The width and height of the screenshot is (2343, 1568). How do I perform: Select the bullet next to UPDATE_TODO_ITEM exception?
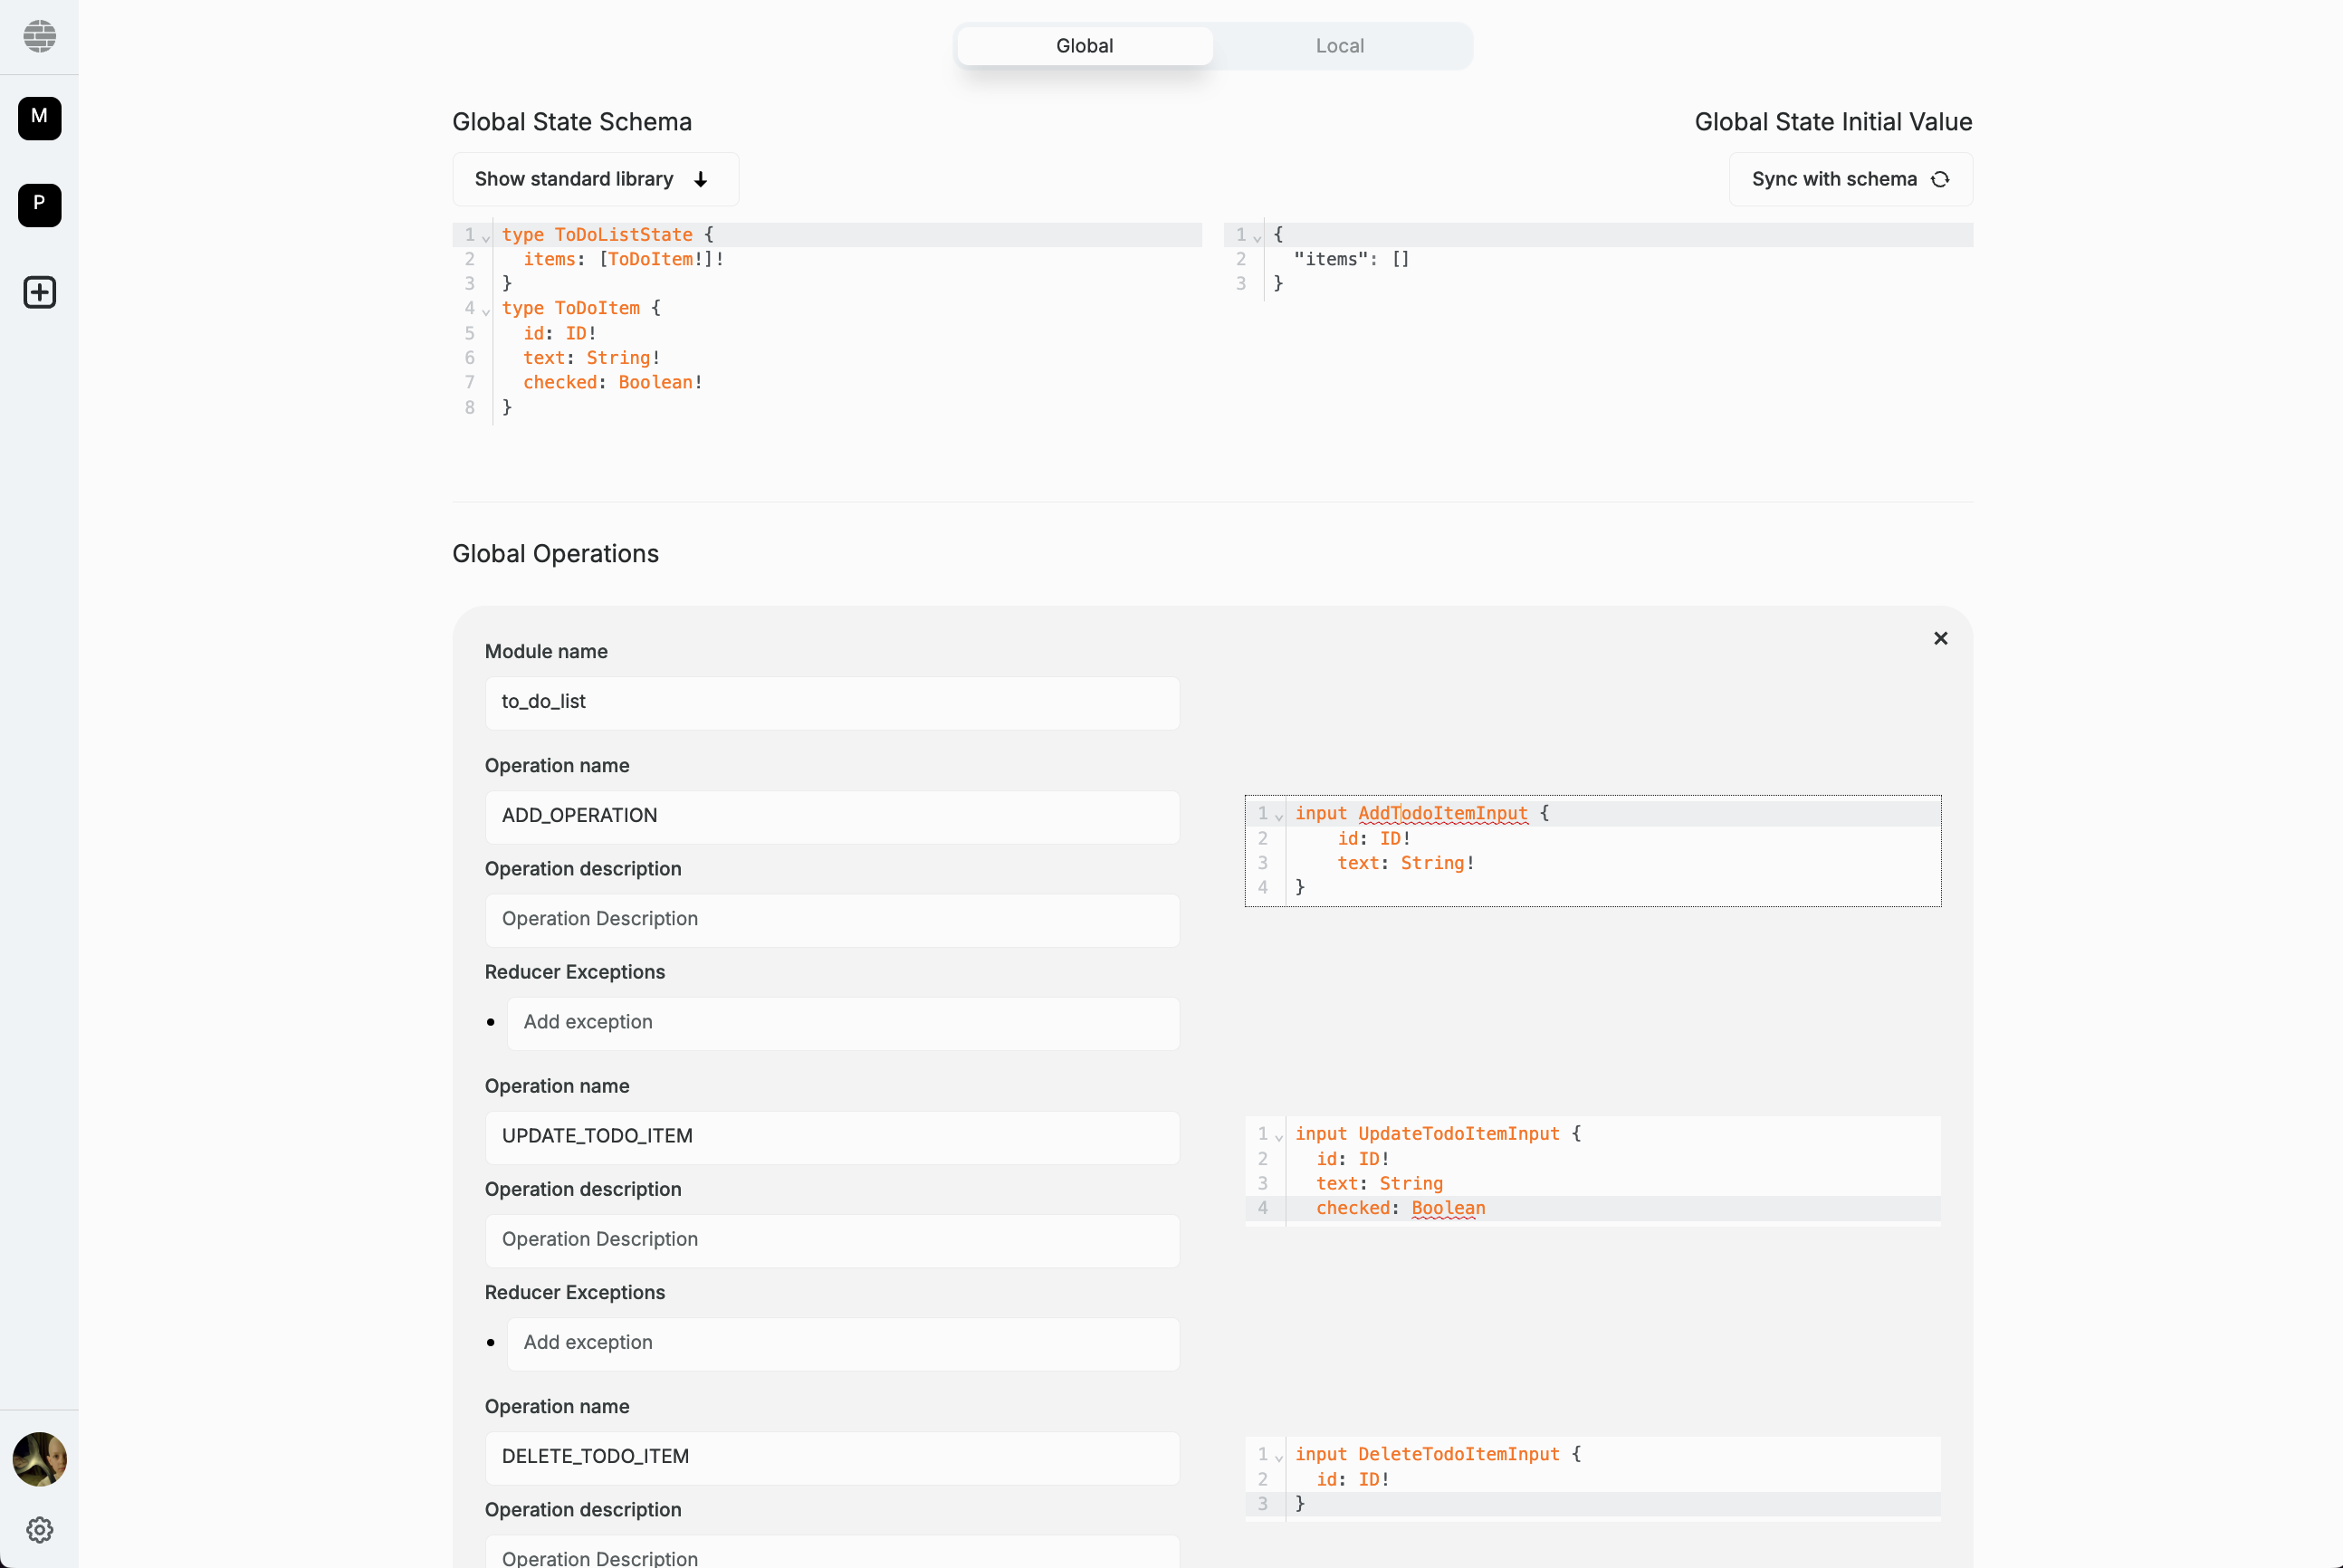[490, 1343]
